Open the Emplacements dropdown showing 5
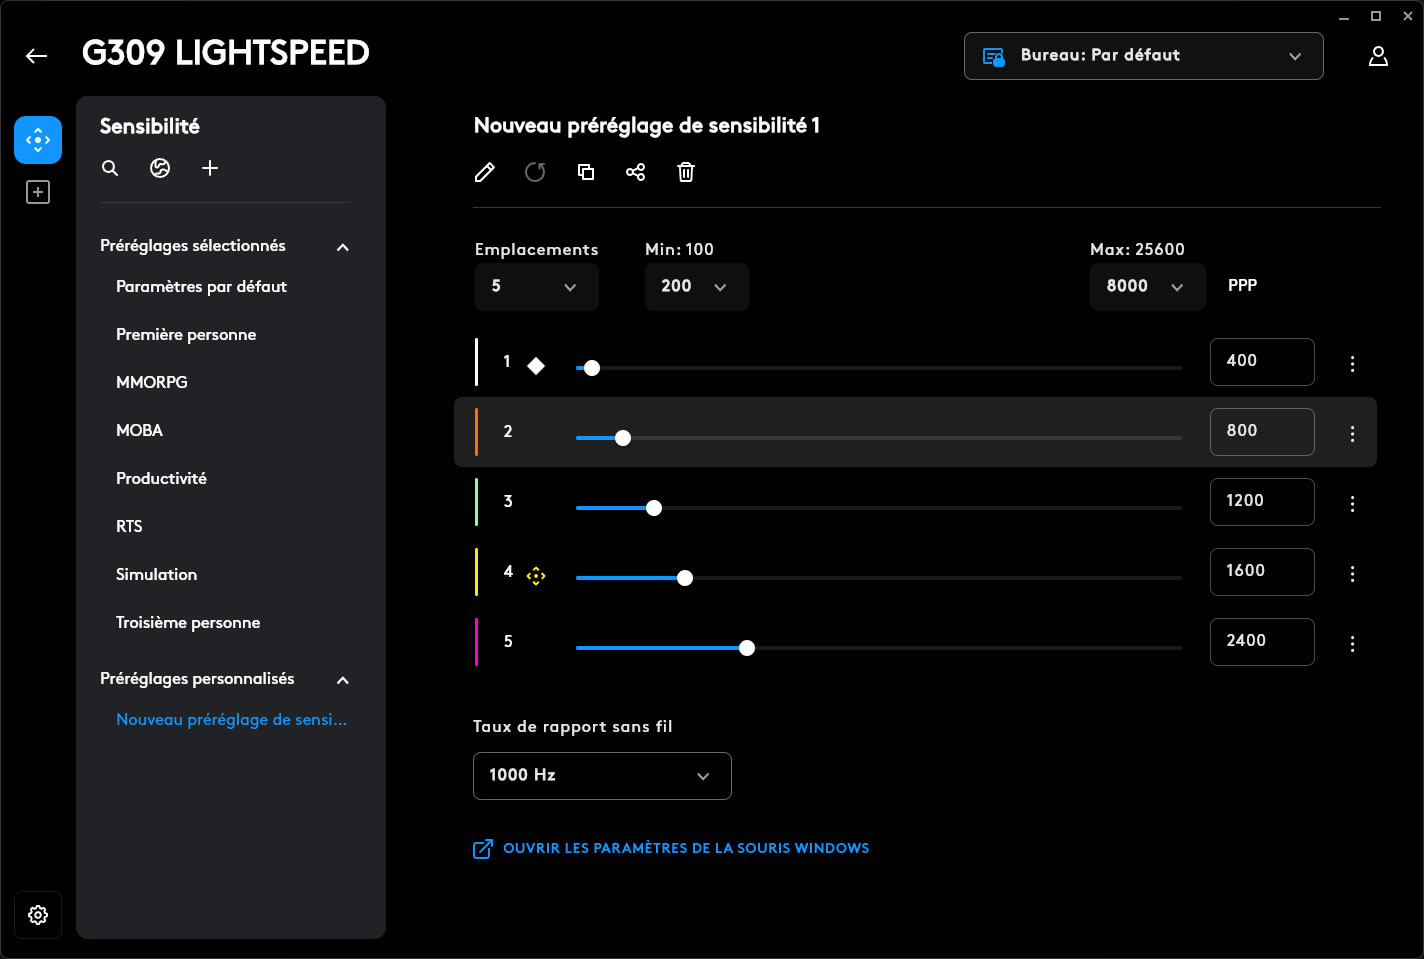The image size is (1424, 959). [537, 287]
